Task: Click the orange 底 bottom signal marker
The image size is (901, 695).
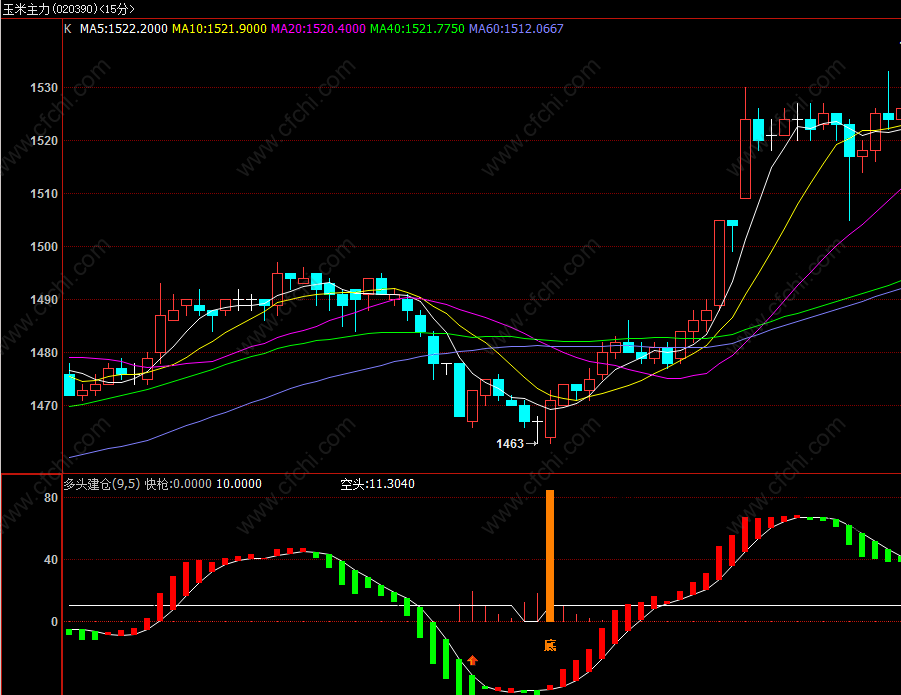Action: point(550,645)
